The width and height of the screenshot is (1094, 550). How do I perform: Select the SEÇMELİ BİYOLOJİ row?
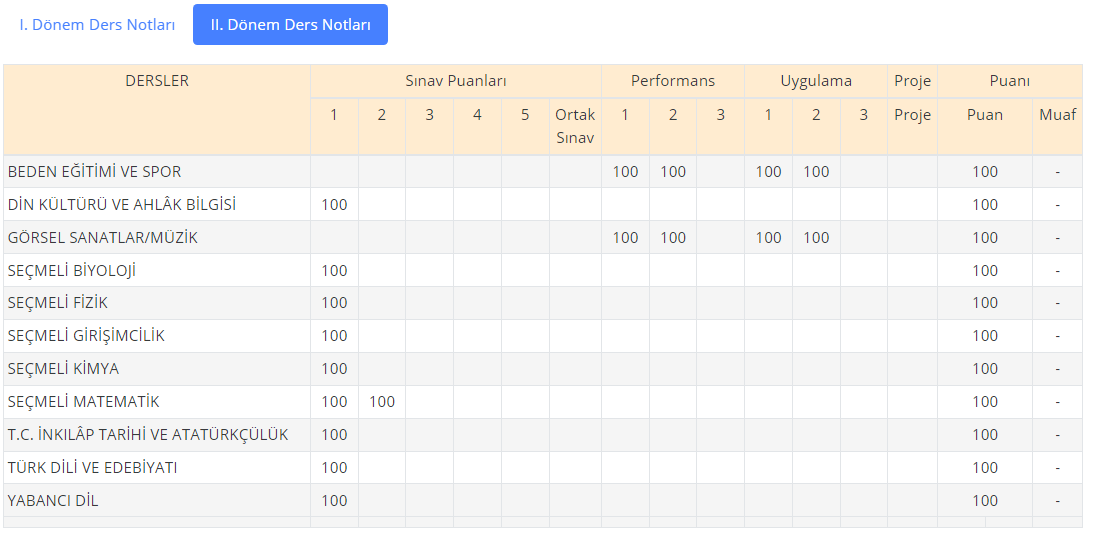coord(543,270)
